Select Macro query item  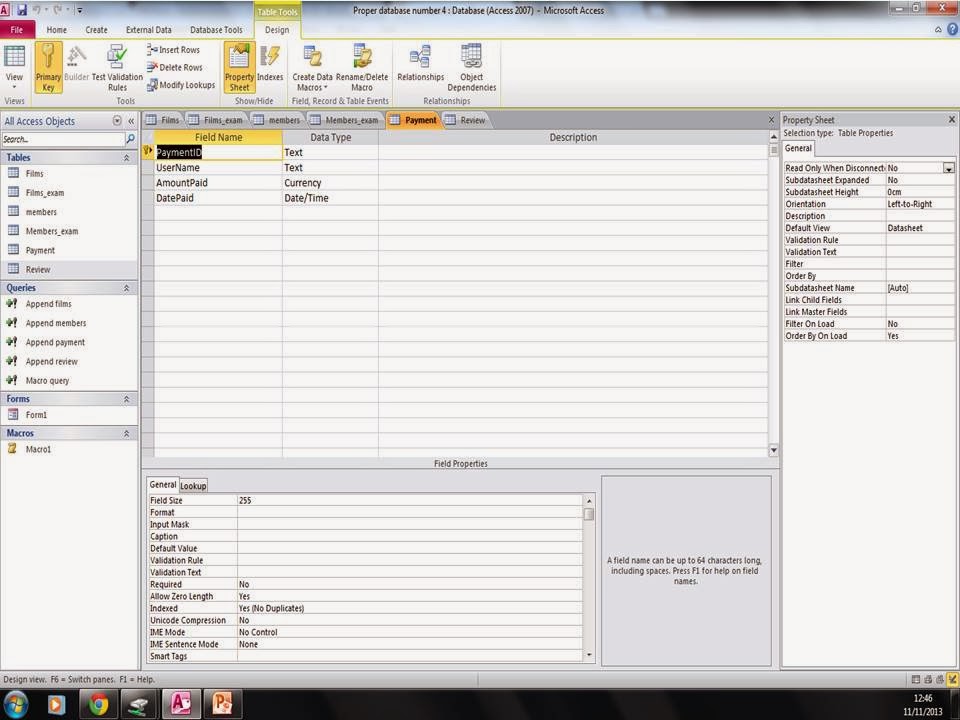tap(47, 380)
